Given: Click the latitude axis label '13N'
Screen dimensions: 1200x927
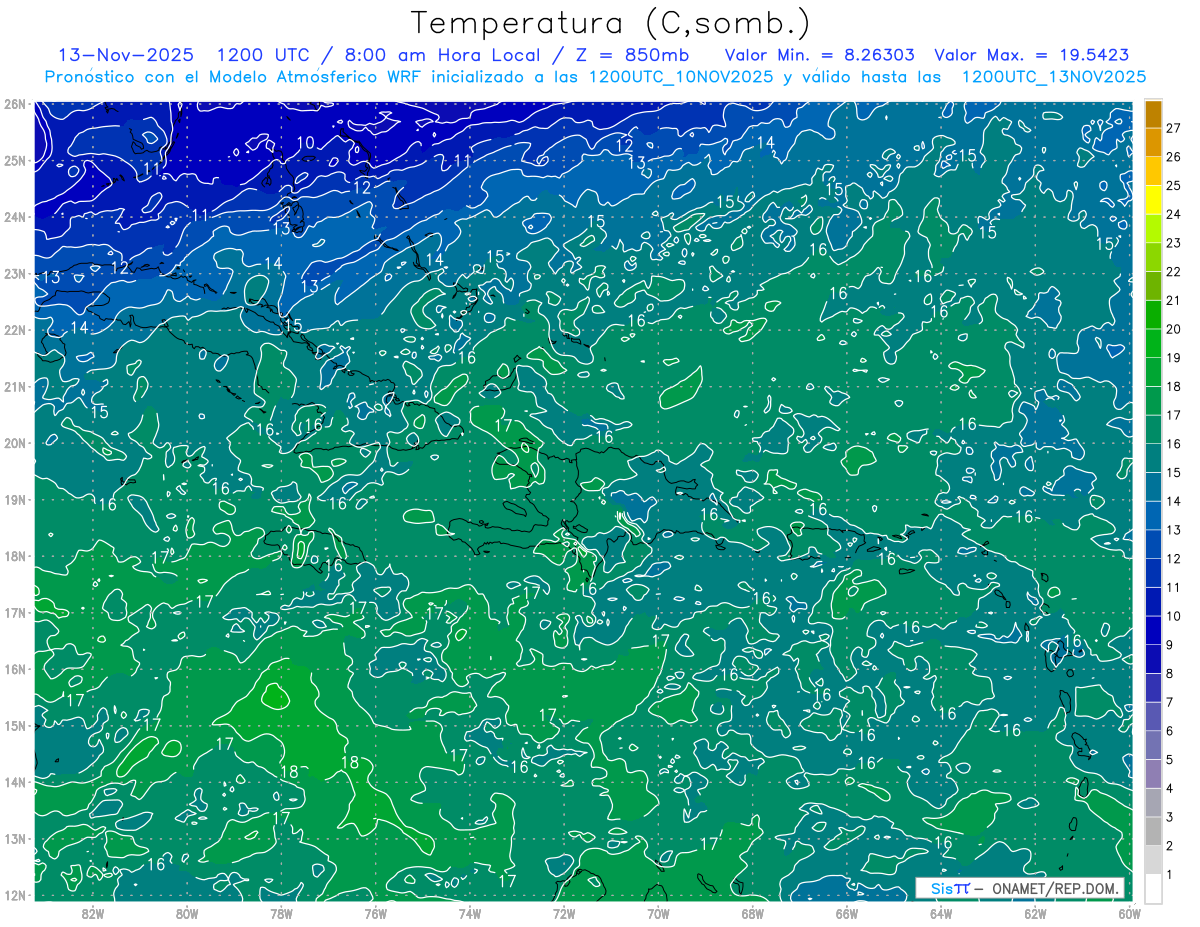Looking at the screenshot, I should (14, 838).
